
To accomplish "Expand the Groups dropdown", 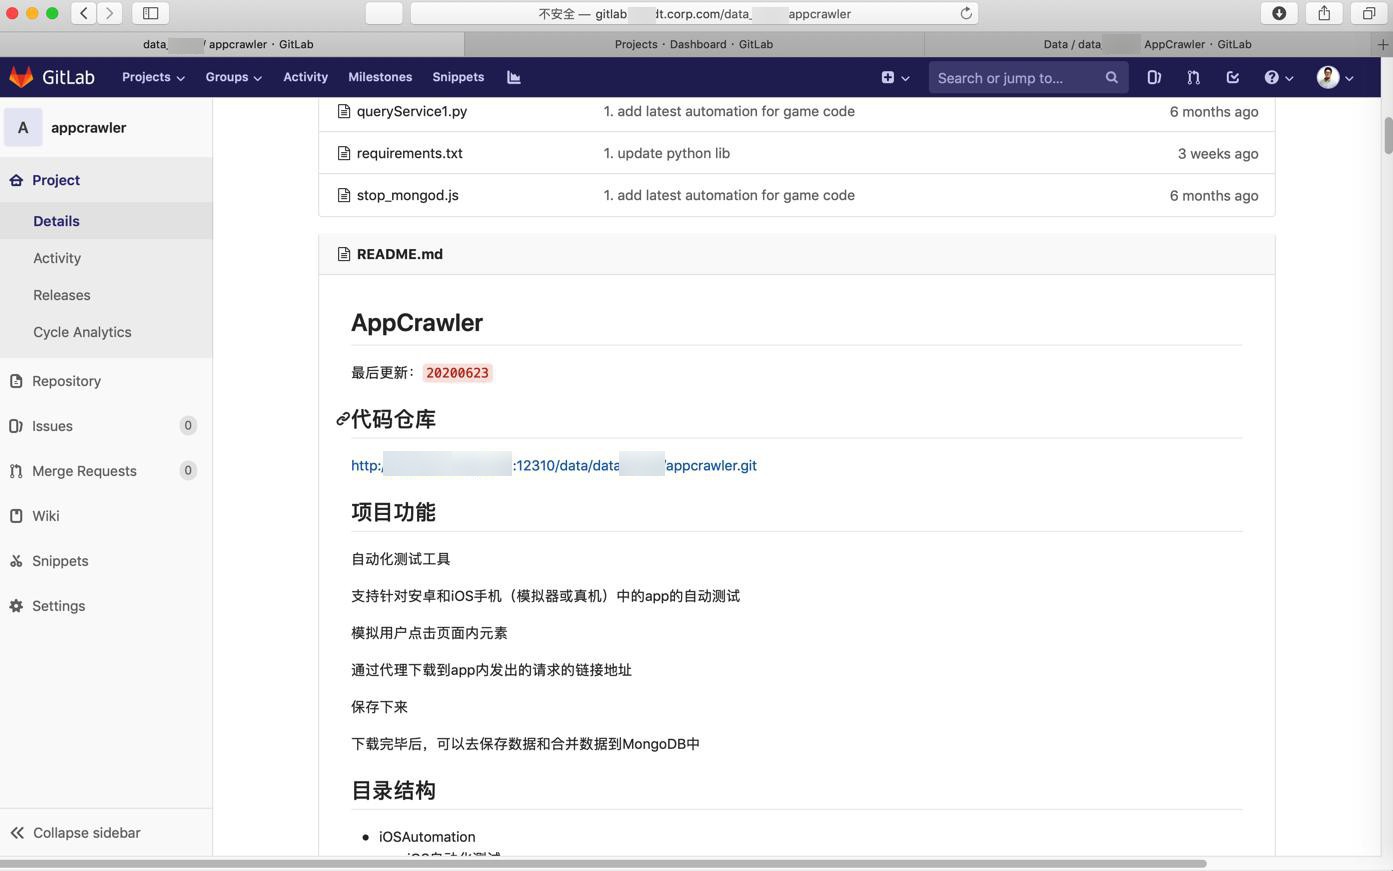I will [x=234, y=77].
